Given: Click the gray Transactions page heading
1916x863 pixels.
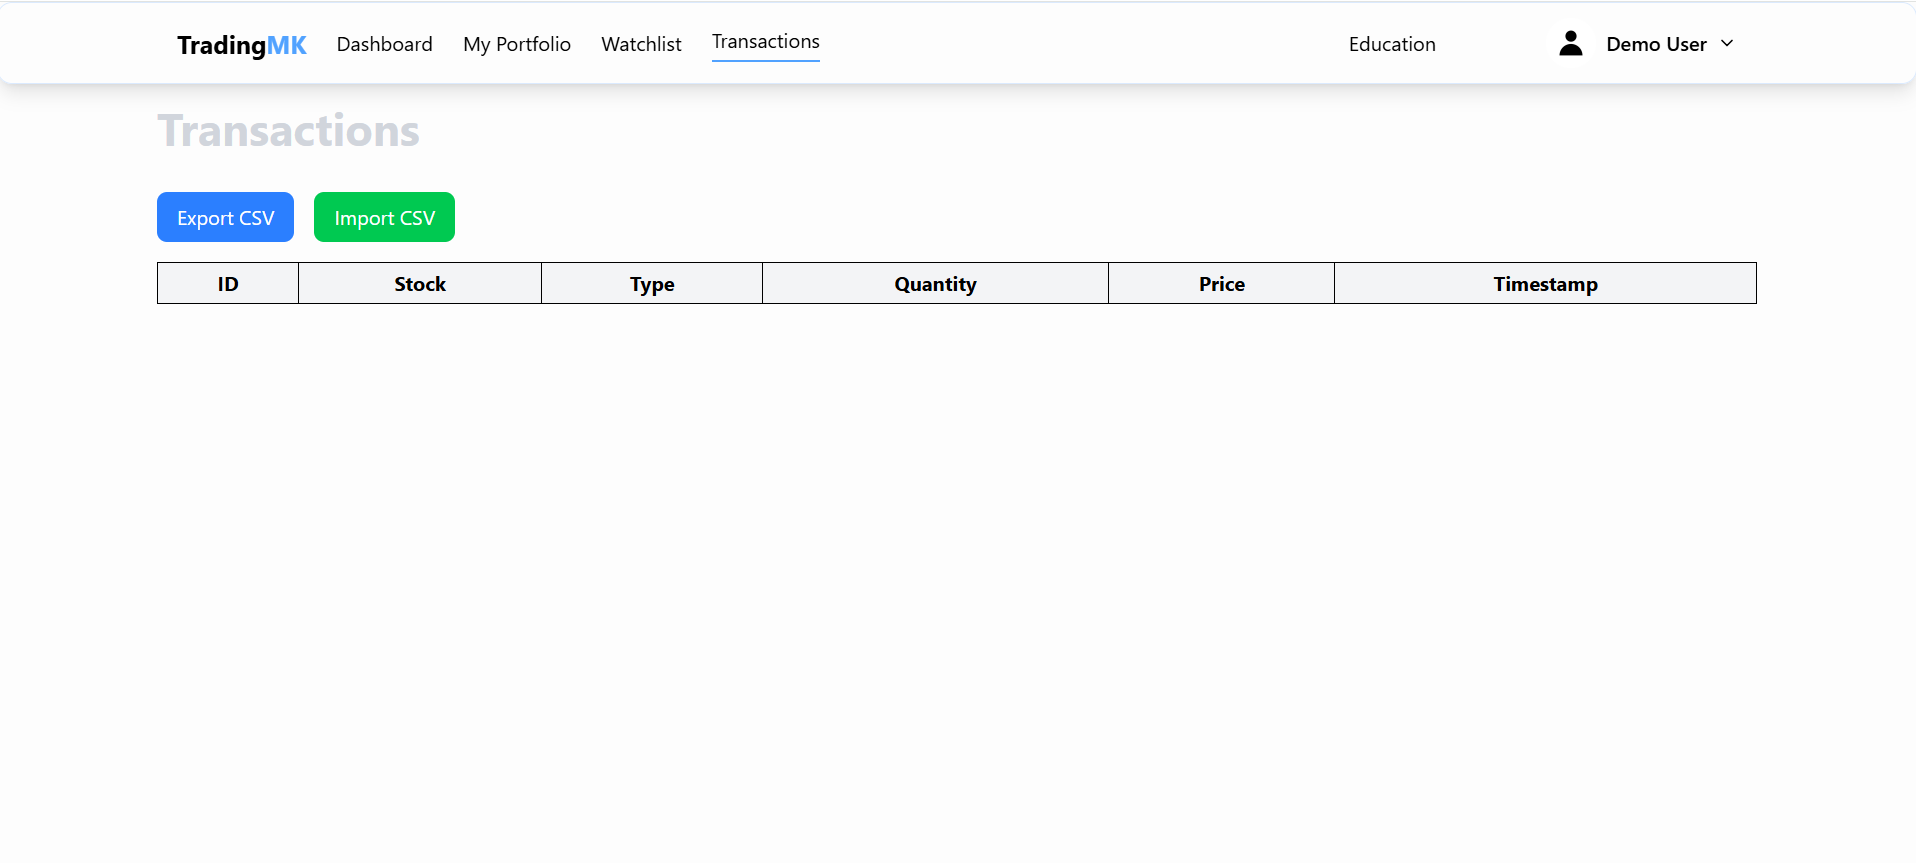Looking at the screenshot, I should click(x=288, y=131).
